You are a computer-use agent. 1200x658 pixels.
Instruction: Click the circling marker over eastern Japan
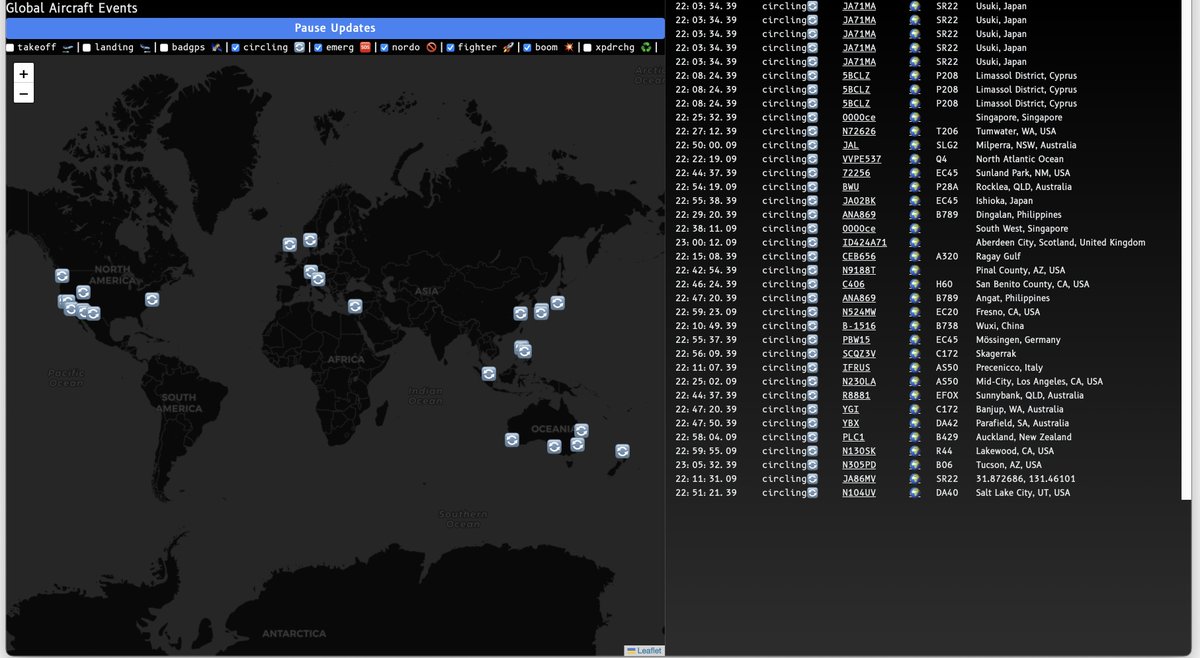pyautogui.click(x=557, y=302)
